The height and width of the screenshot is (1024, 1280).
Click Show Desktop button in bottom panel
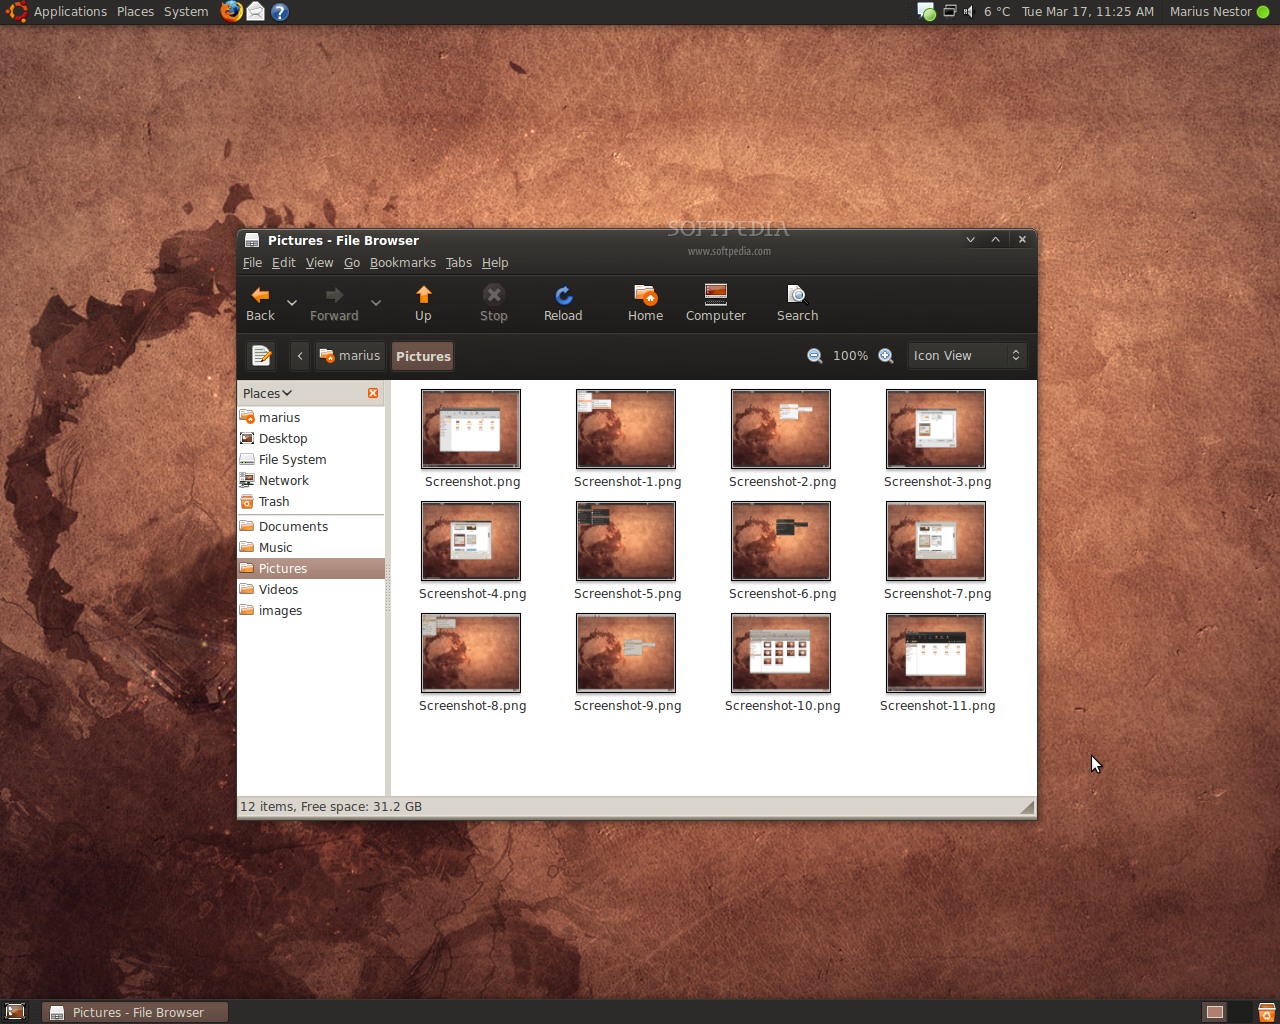click(15, 1012)
